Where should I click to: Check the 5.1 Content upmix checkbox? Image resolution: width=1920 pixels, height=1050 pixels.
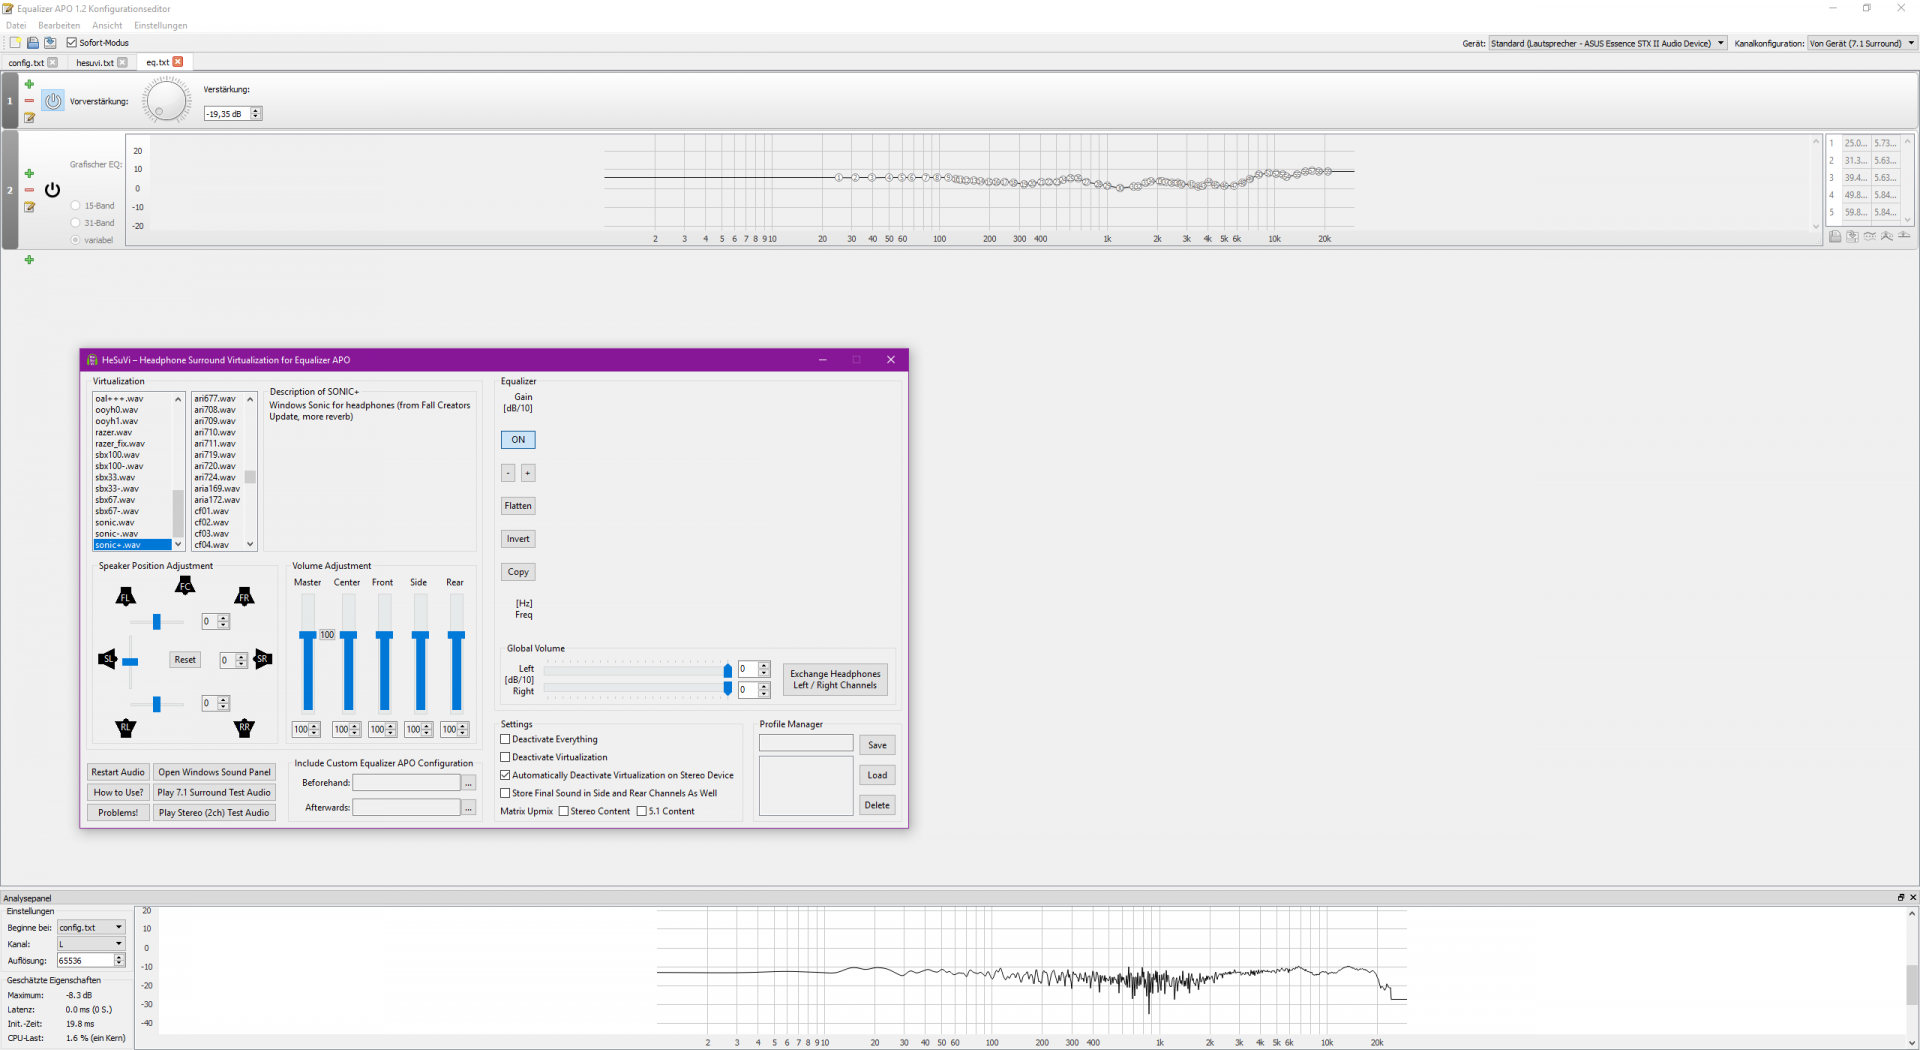pyautogui.click(x=642, y=812)
